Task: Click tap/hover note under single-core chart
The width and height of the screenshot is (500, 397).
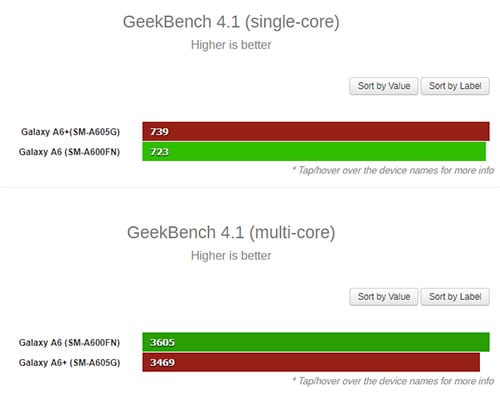Action: 393,170
